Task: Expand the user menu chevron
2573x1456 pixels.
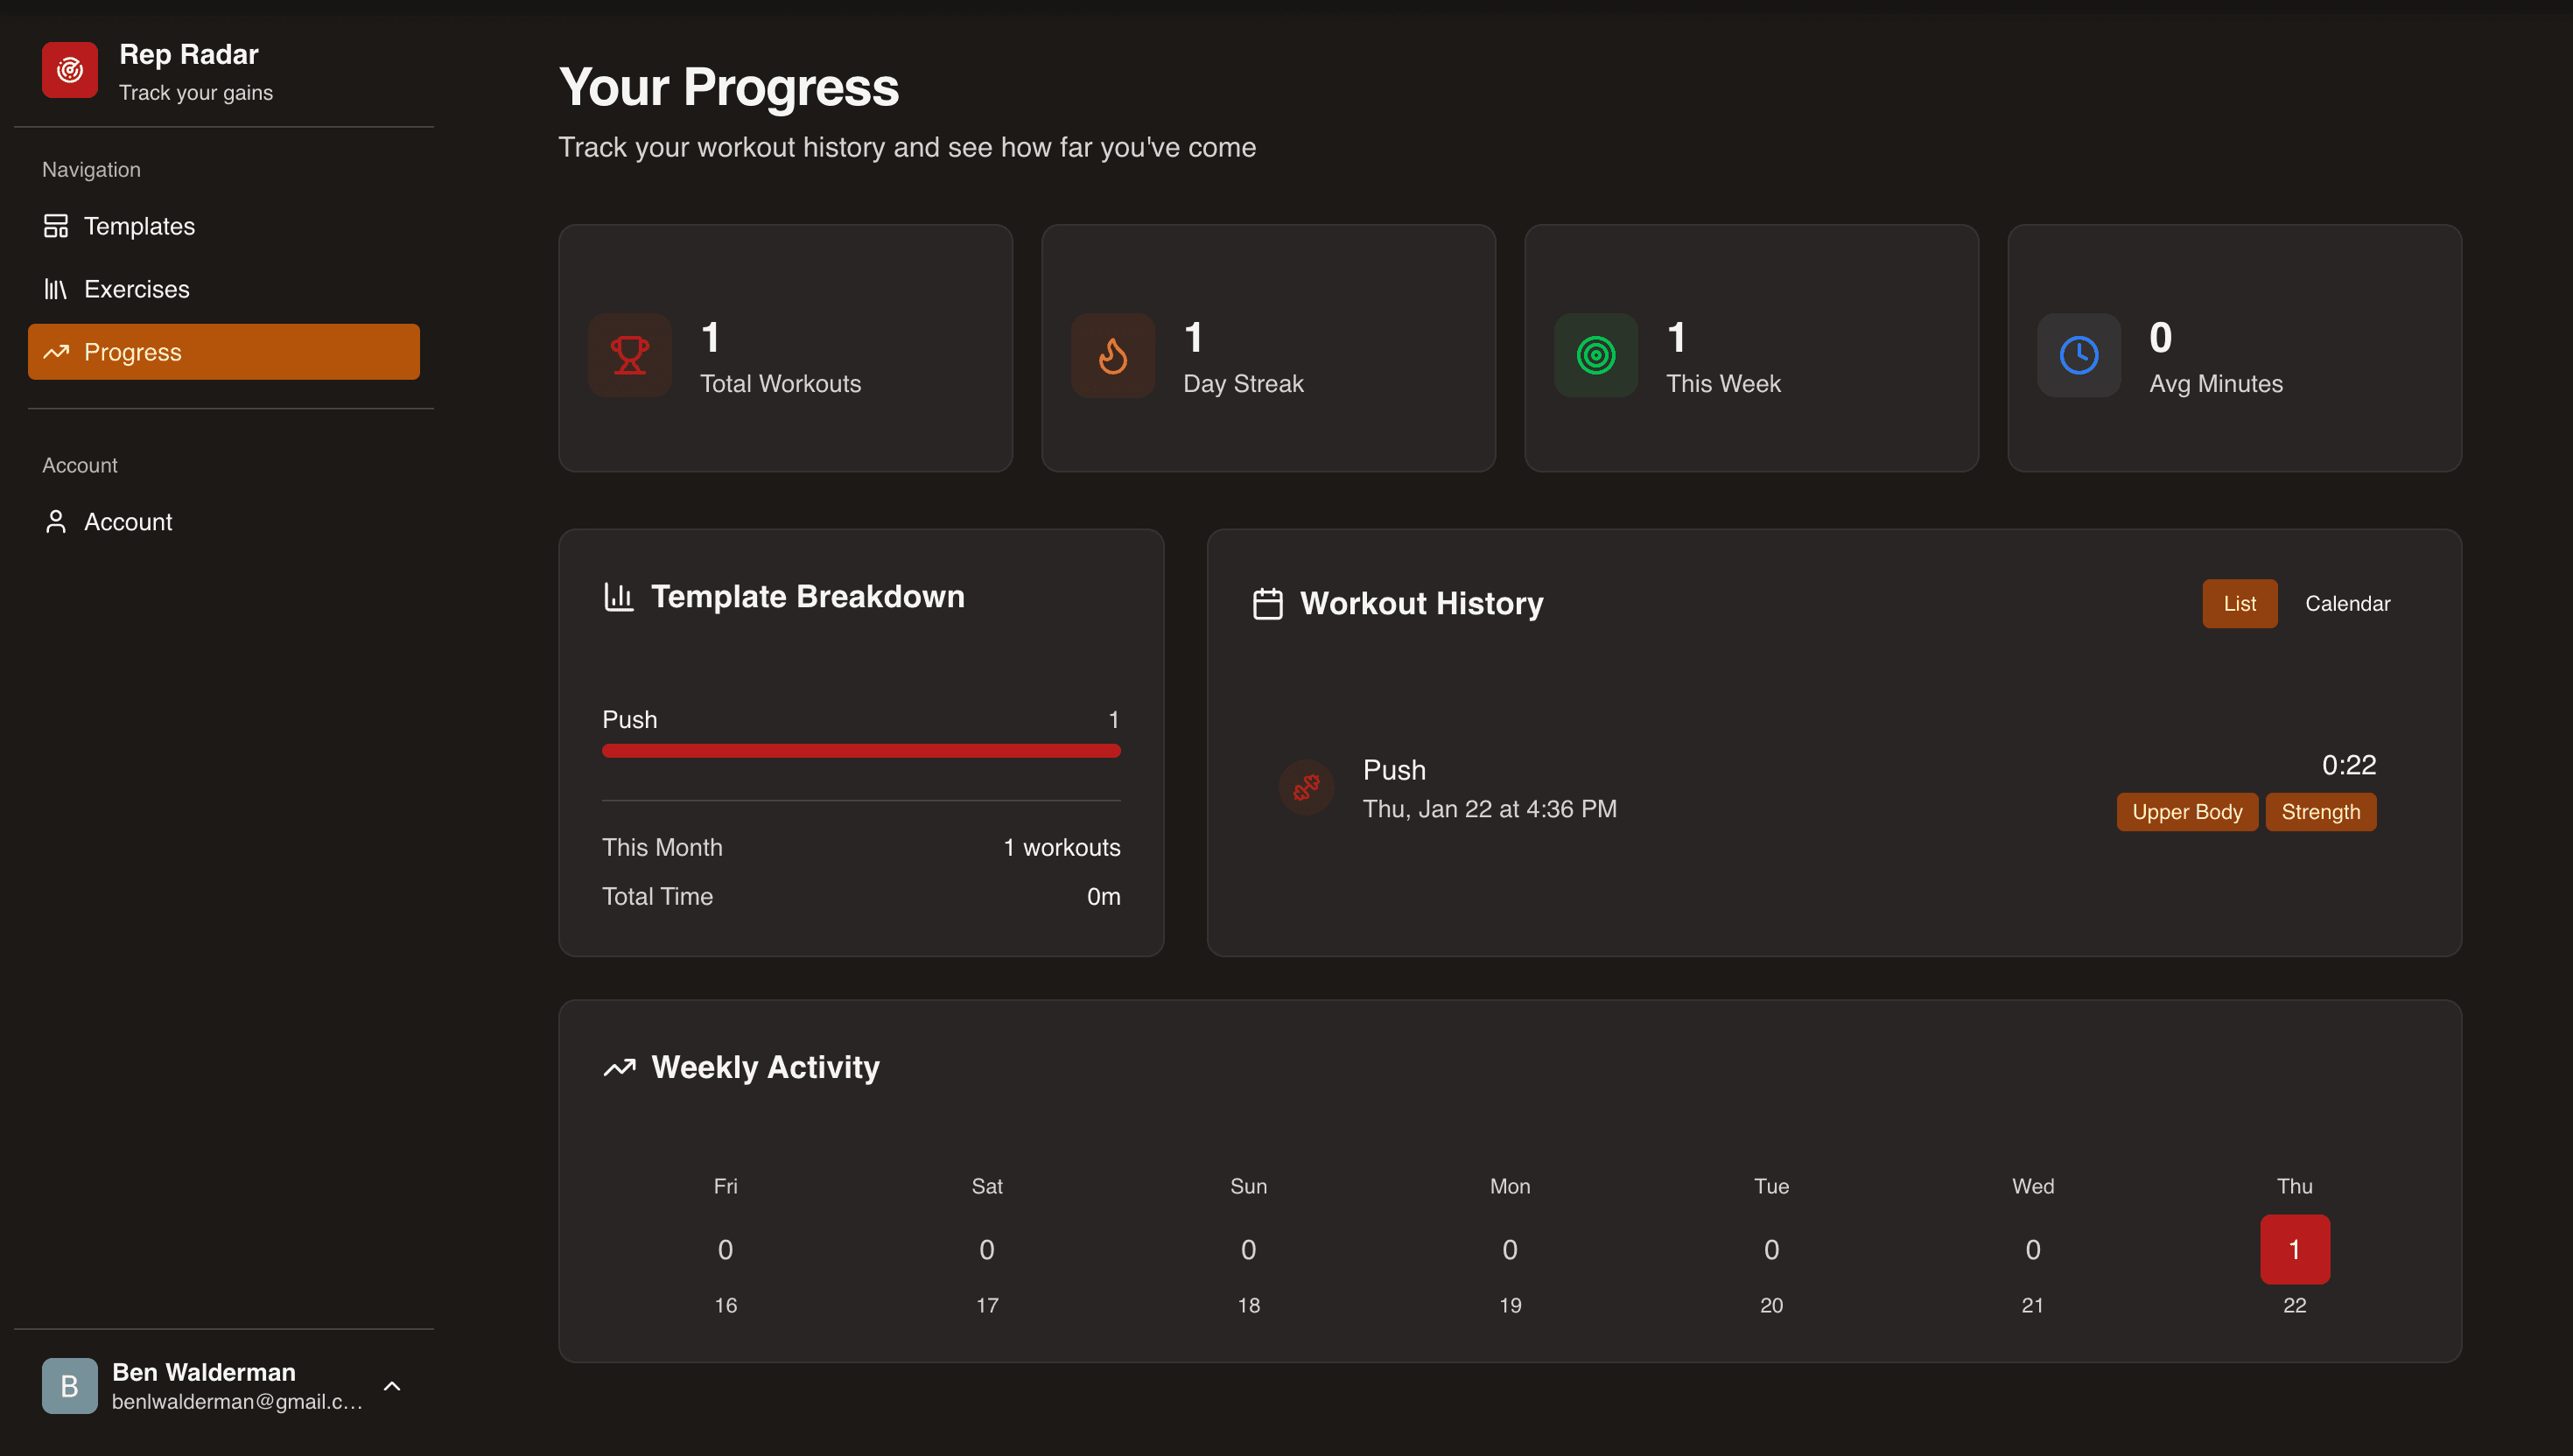Action: point(392,1386)
